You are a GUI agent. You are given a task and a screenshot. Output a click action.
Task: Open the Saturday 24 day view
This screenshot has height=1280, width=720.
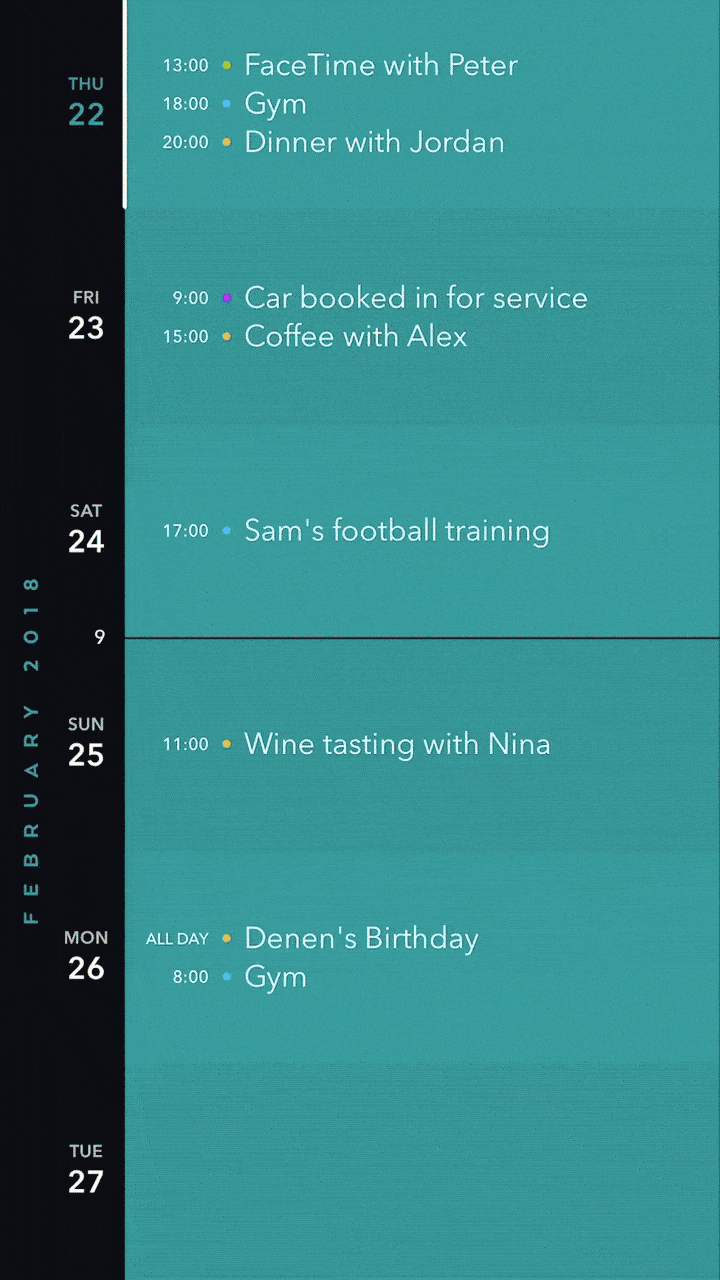(x=86, y=529)
